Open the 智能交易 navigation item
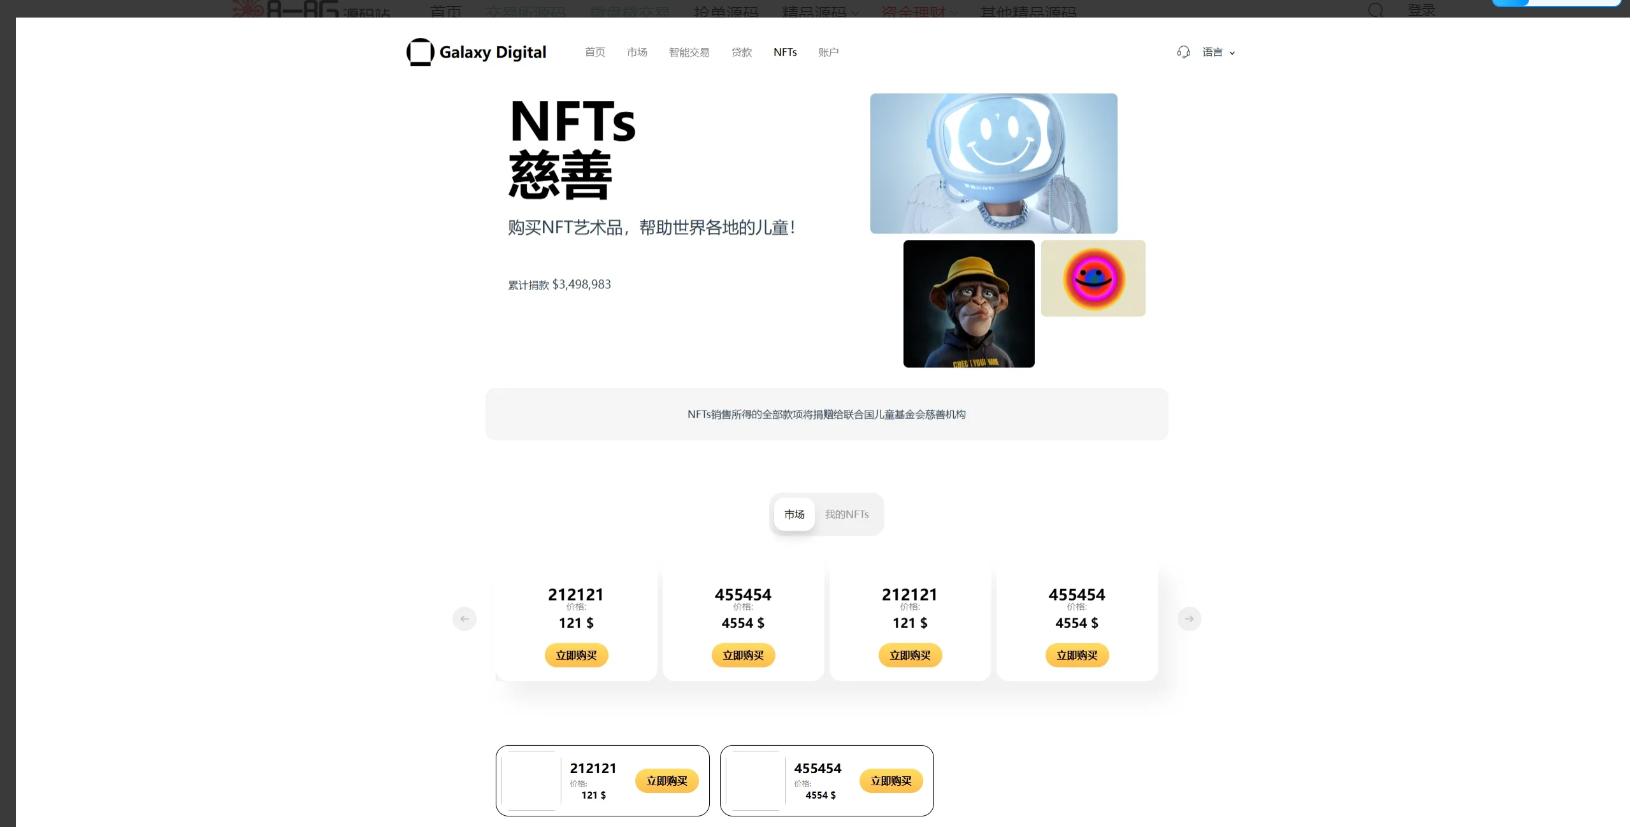The width and height of the screenshot is (1630, 827). click(x=689, y=52)
